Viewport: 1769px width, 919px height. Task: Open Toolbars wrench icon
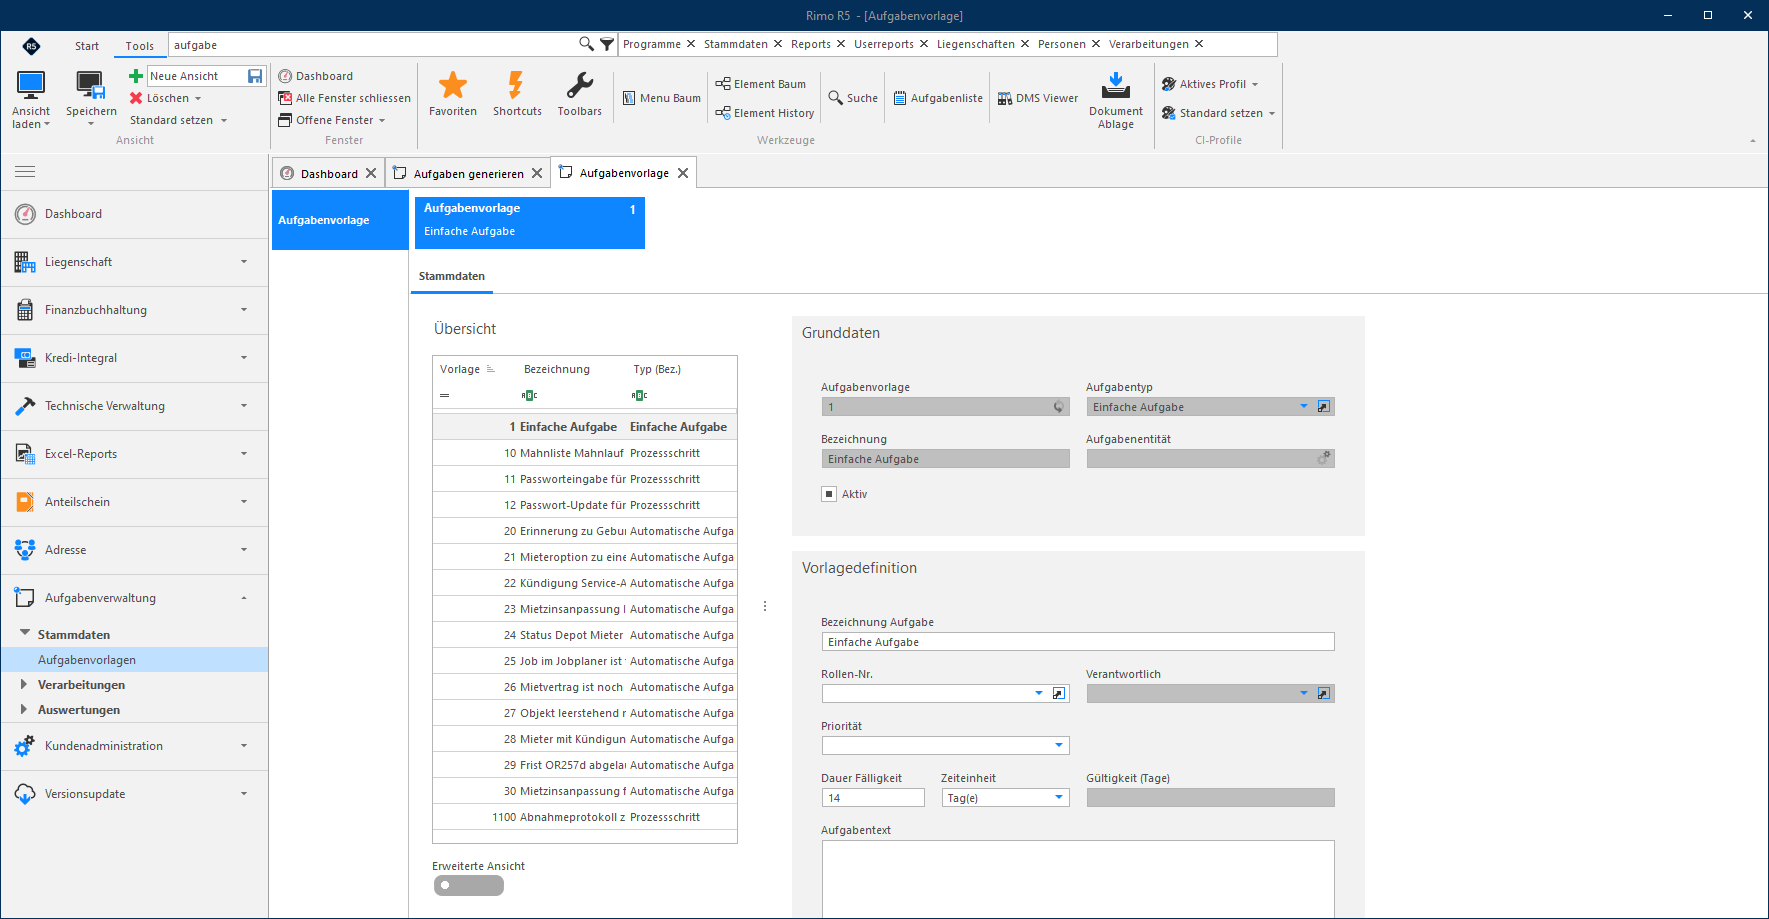[x=580, y=85]
